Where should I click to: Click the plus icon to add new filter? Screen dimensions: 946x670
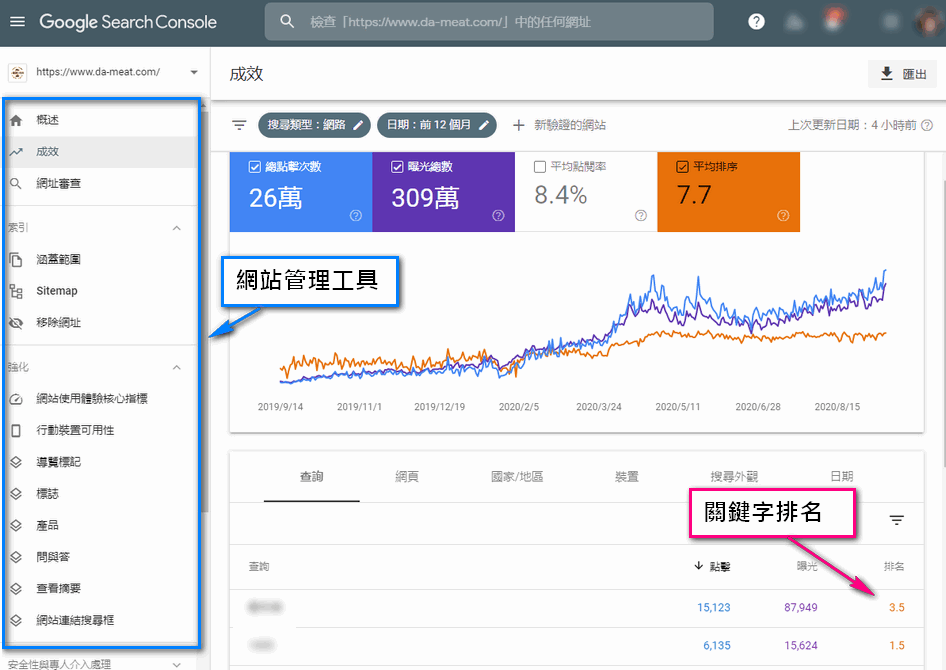[x=518, y=125]
